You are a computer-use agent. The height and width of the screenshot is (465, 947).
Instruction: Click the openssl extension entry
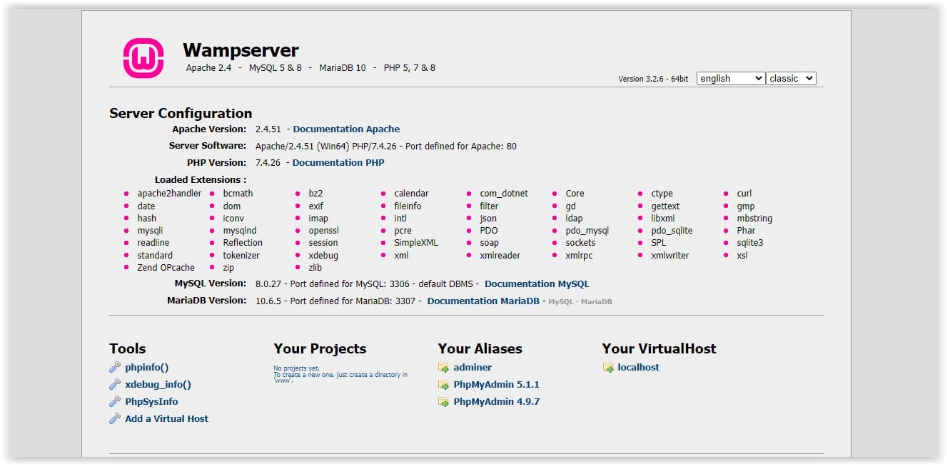point(324,231)
